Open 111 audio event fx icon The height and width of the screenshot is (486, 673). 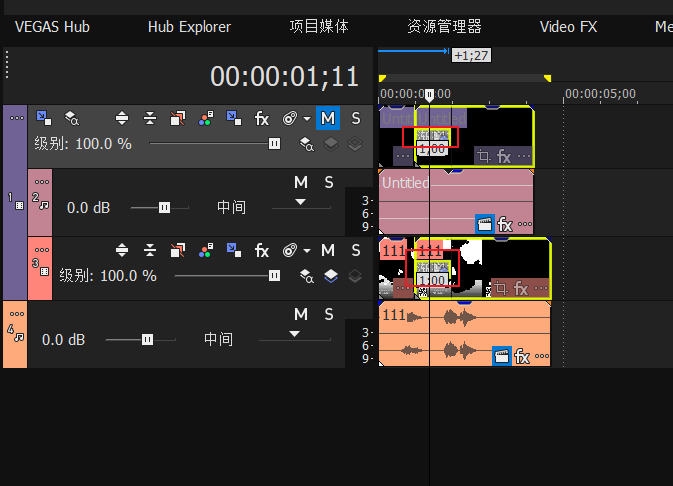(522, 356)
